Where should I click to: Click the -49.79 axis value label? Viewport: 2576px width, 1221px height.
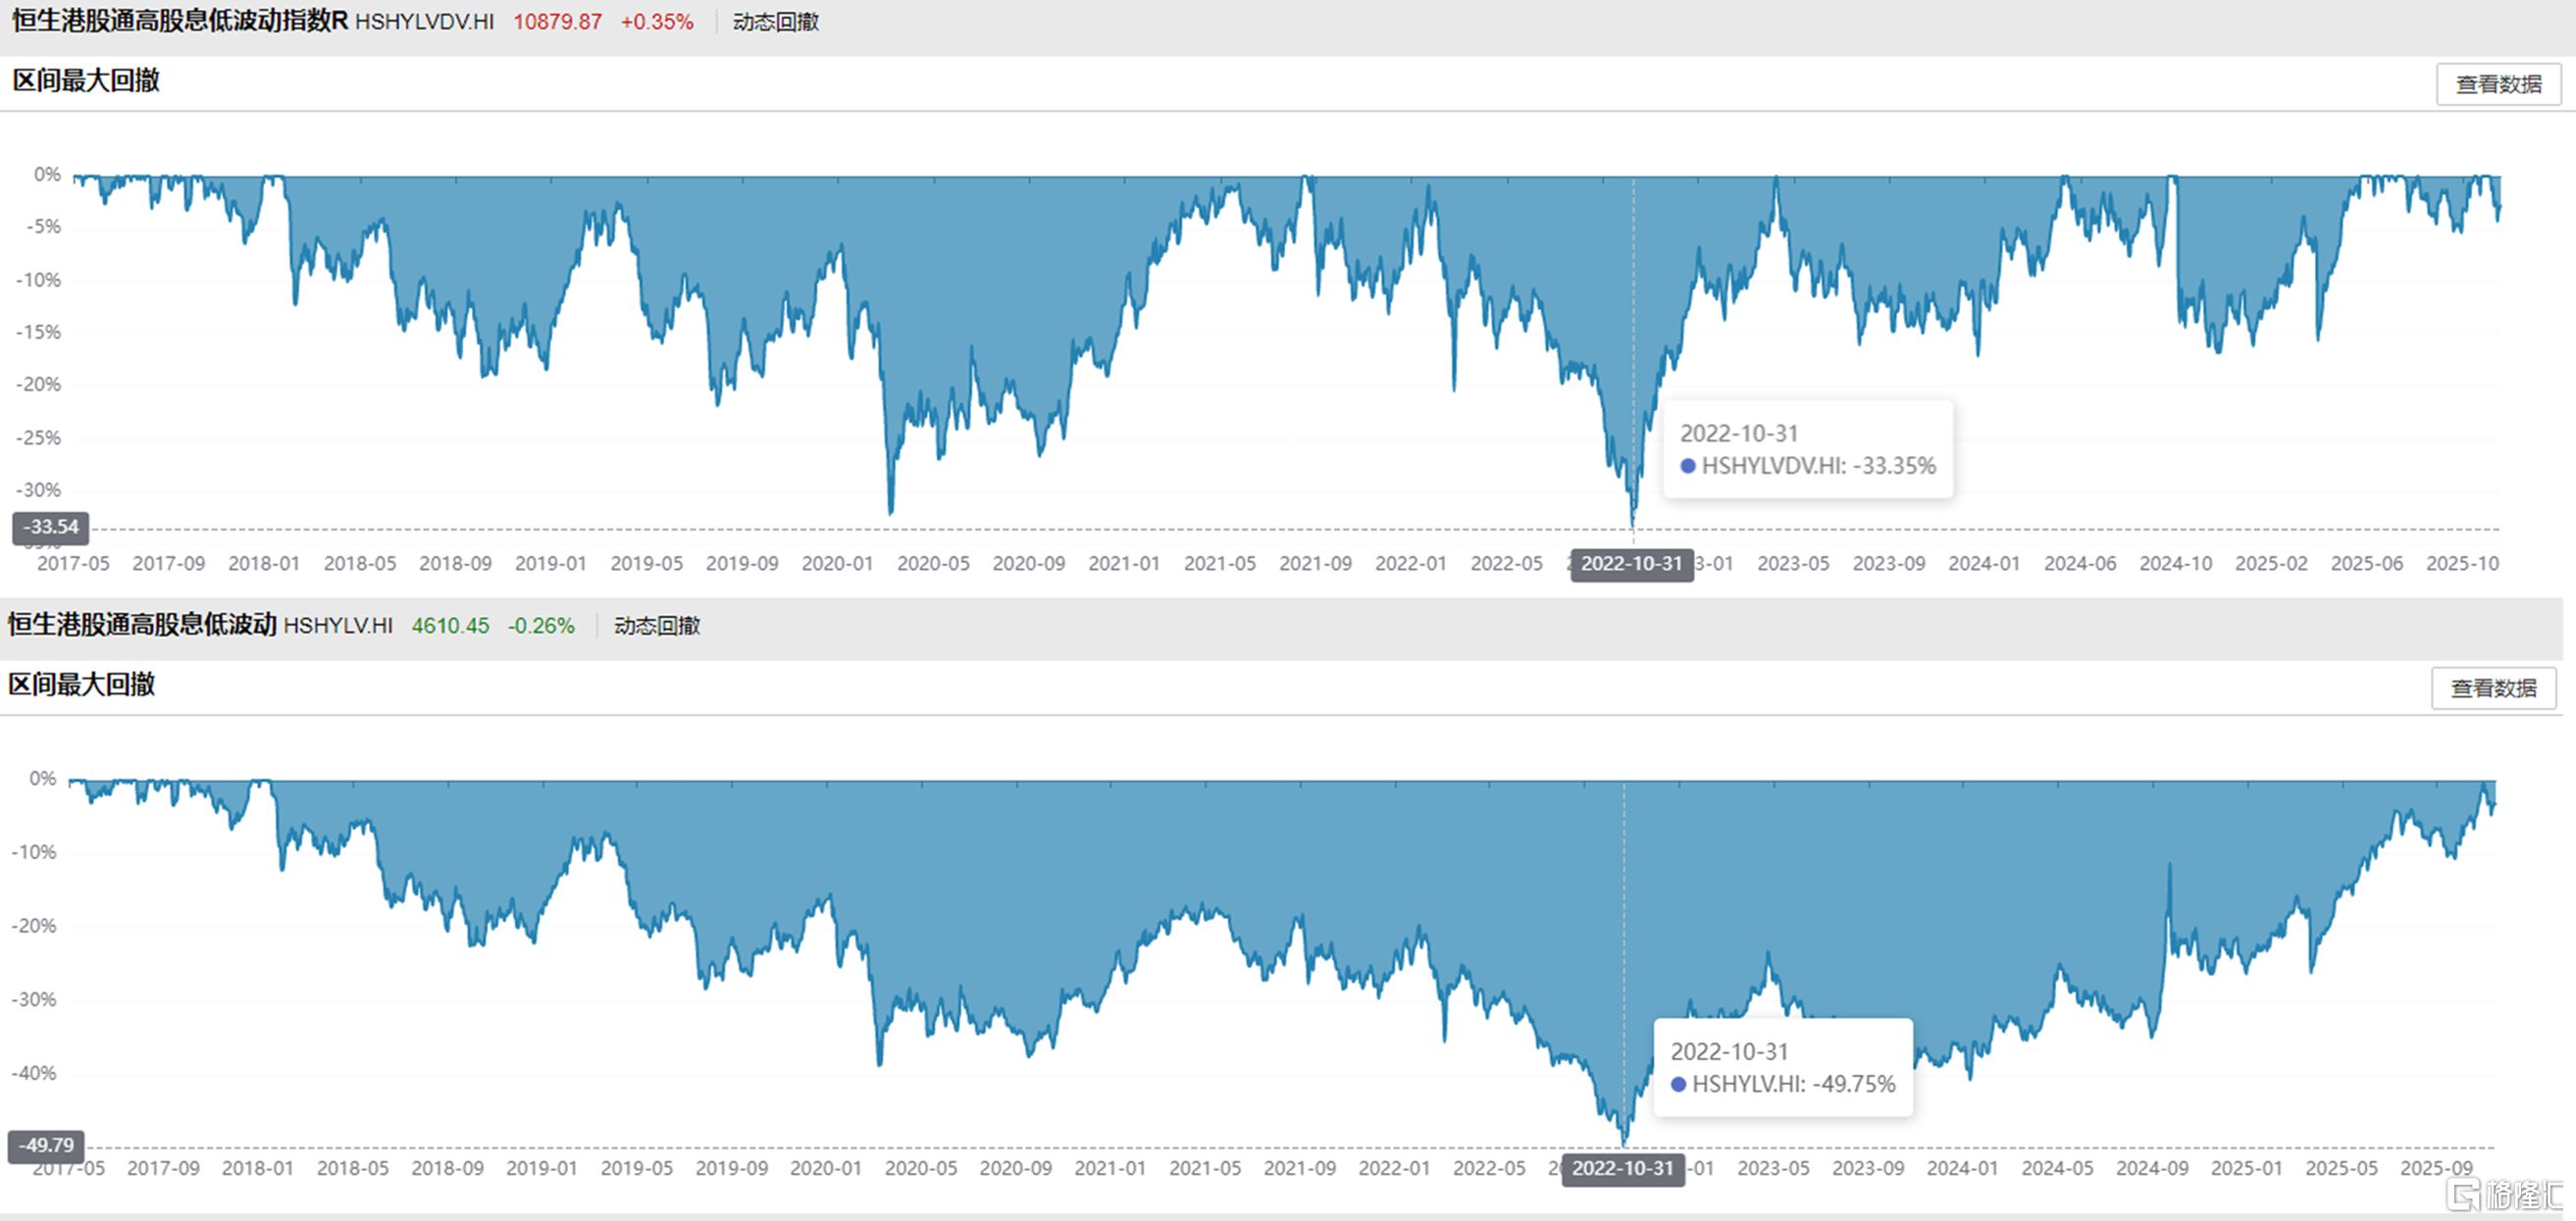[46, 1145]
